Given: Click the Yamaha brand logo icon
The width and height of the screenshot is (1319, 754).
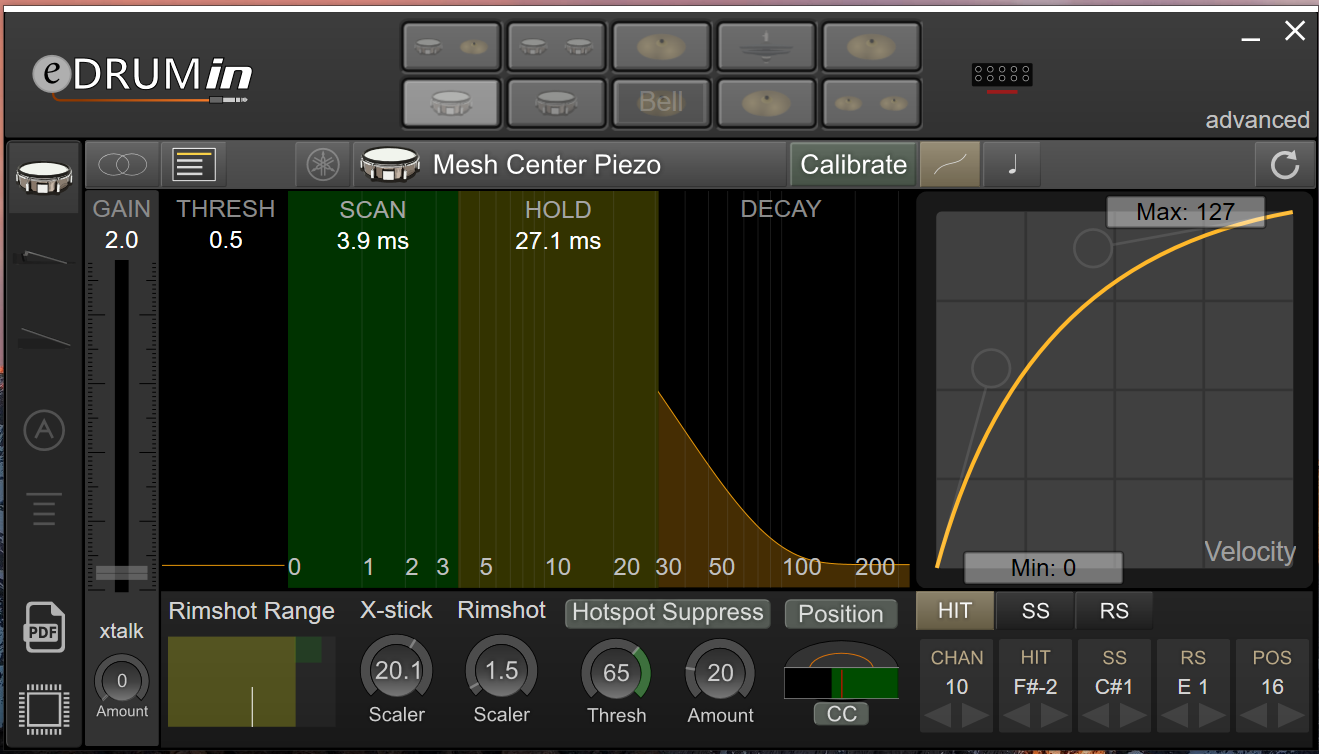Looking at the screenshot, I should 323,164.
